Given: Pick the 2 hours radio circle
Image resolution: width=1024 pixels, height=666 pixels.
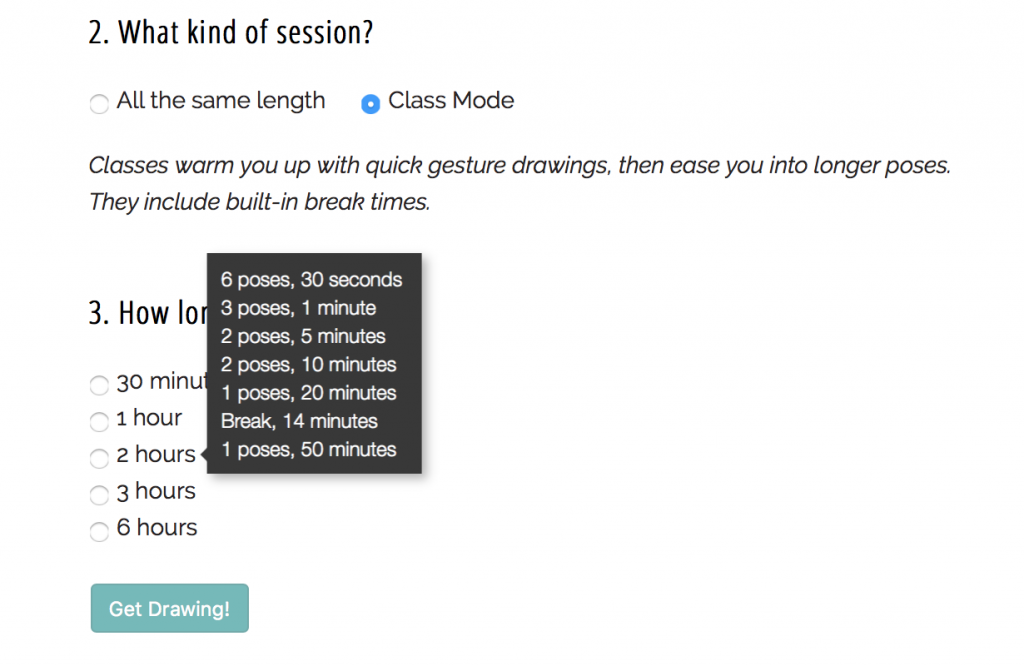Looking at the screenshot, I should tap(99, 458).
